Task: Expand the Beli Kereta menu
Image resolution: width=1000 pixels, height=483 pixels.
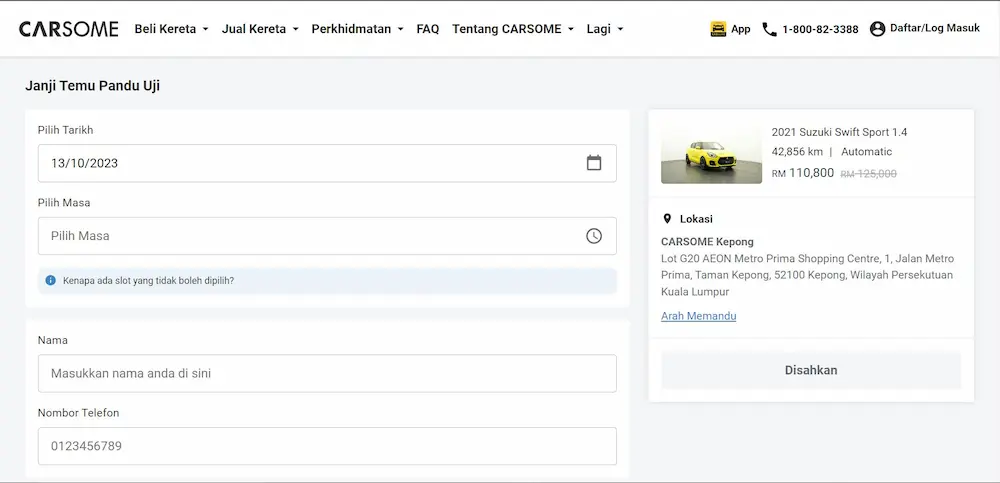Action: tap(172, 29)
